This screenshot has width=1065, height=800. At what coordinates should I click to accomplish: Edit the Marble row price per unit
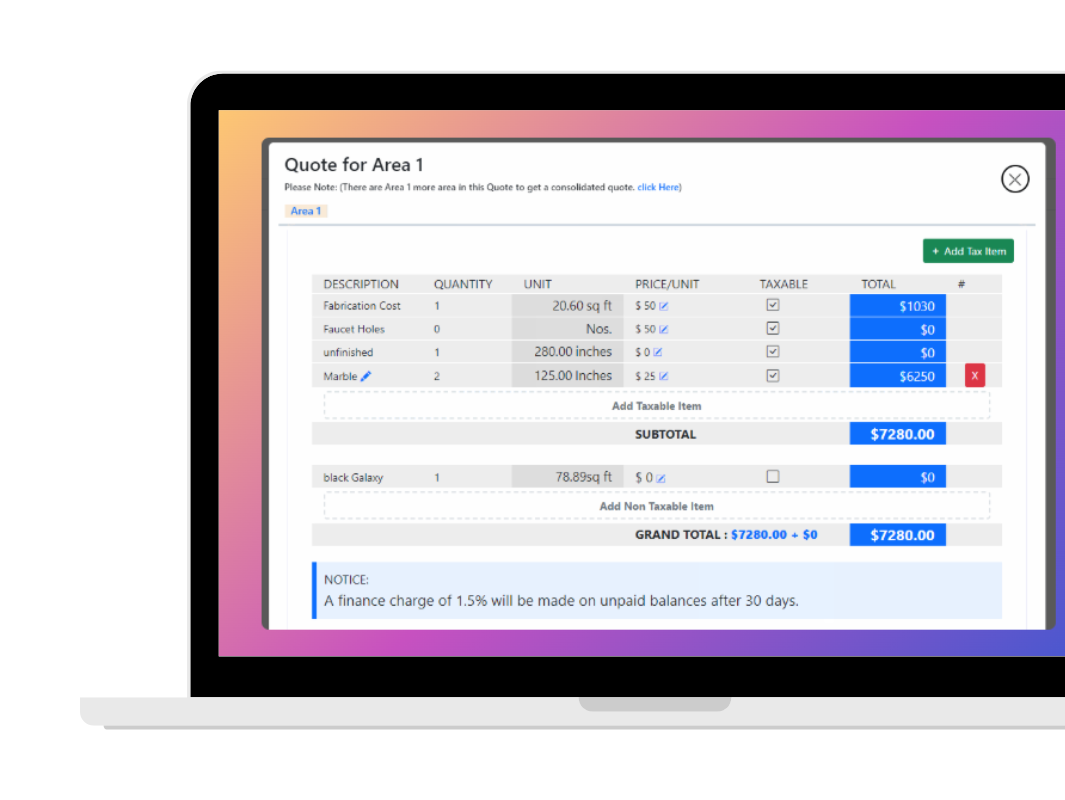point(663,377)
